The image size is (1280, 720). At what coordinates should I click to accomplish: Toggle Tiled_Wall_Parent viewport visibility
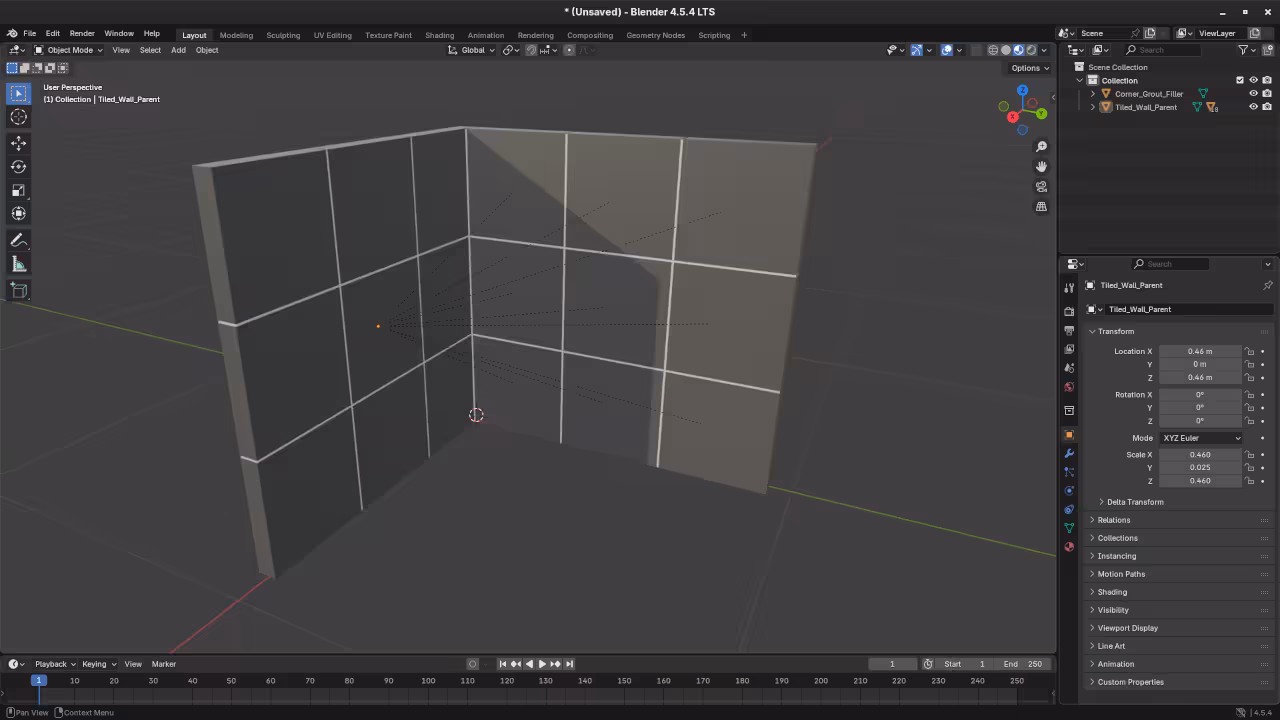tap(1253, 107)
